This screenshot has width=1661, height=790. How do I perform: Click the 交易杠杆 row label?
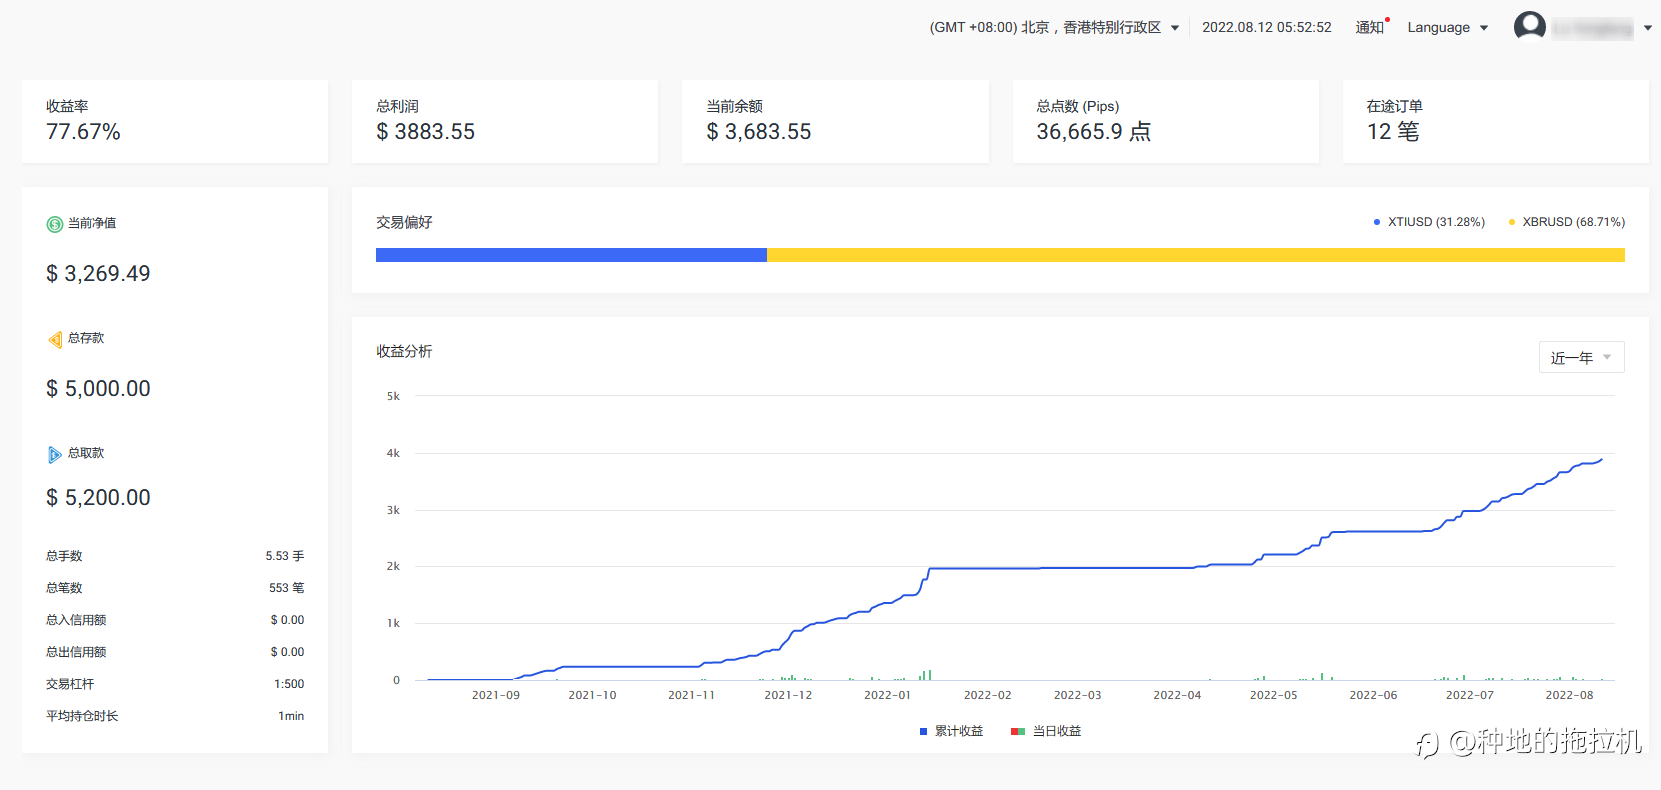click(x=70, y=684)
